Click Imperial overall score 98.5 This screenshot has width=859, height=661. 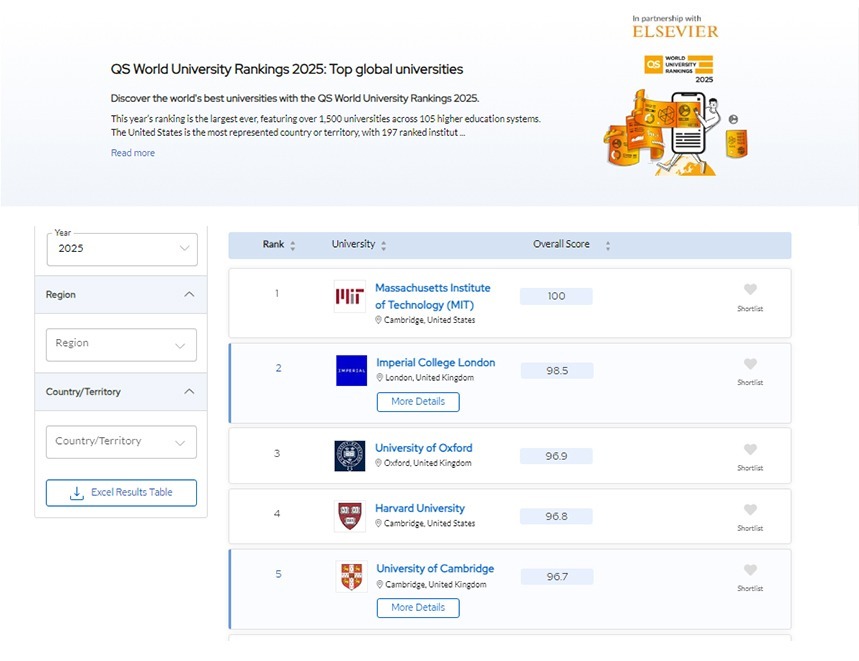coord(557,371)
